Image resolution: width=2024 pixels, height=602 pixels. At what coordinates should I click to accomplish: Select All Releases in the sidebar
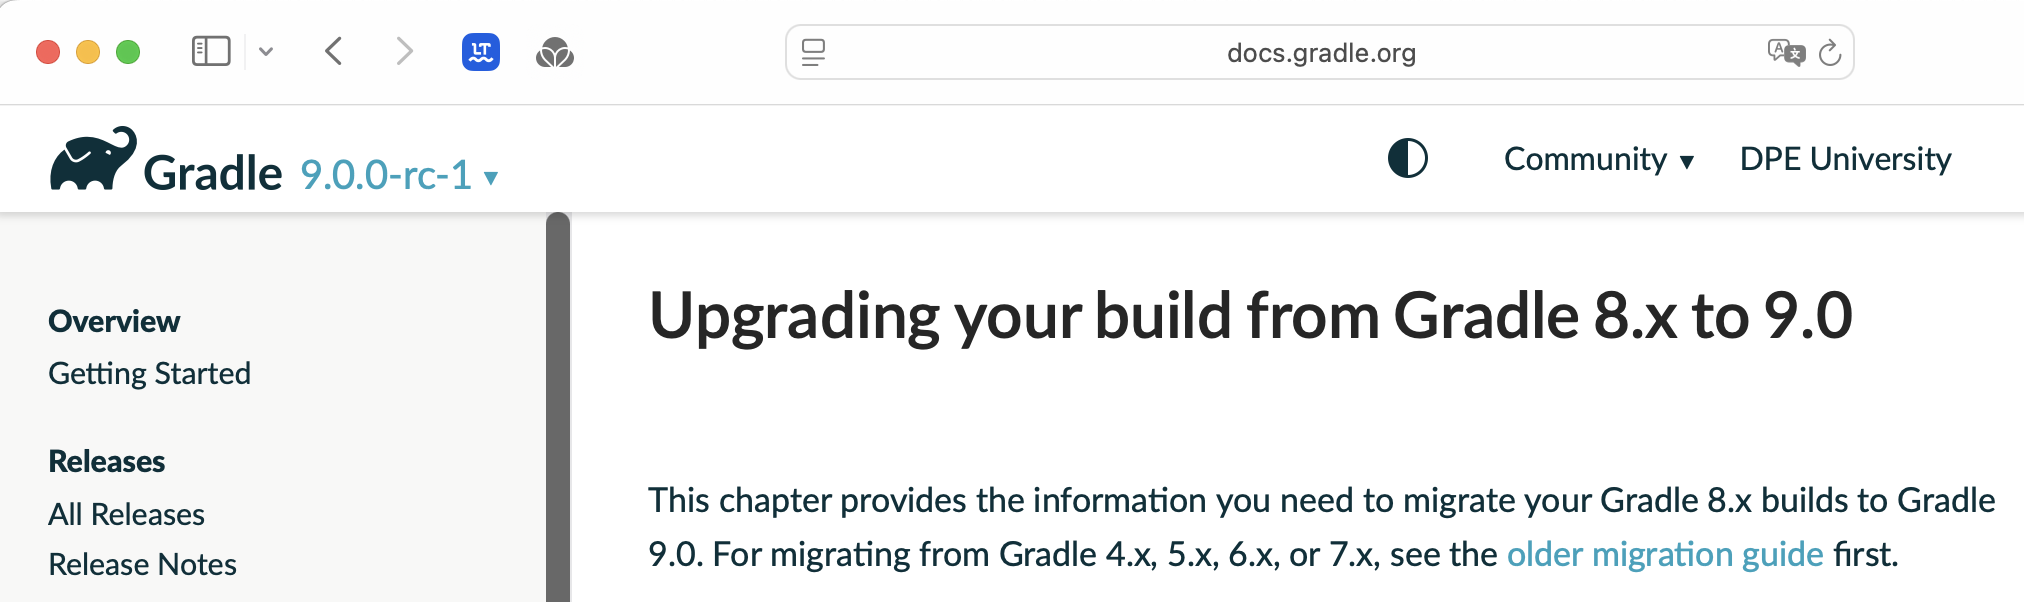coord(126,514)
